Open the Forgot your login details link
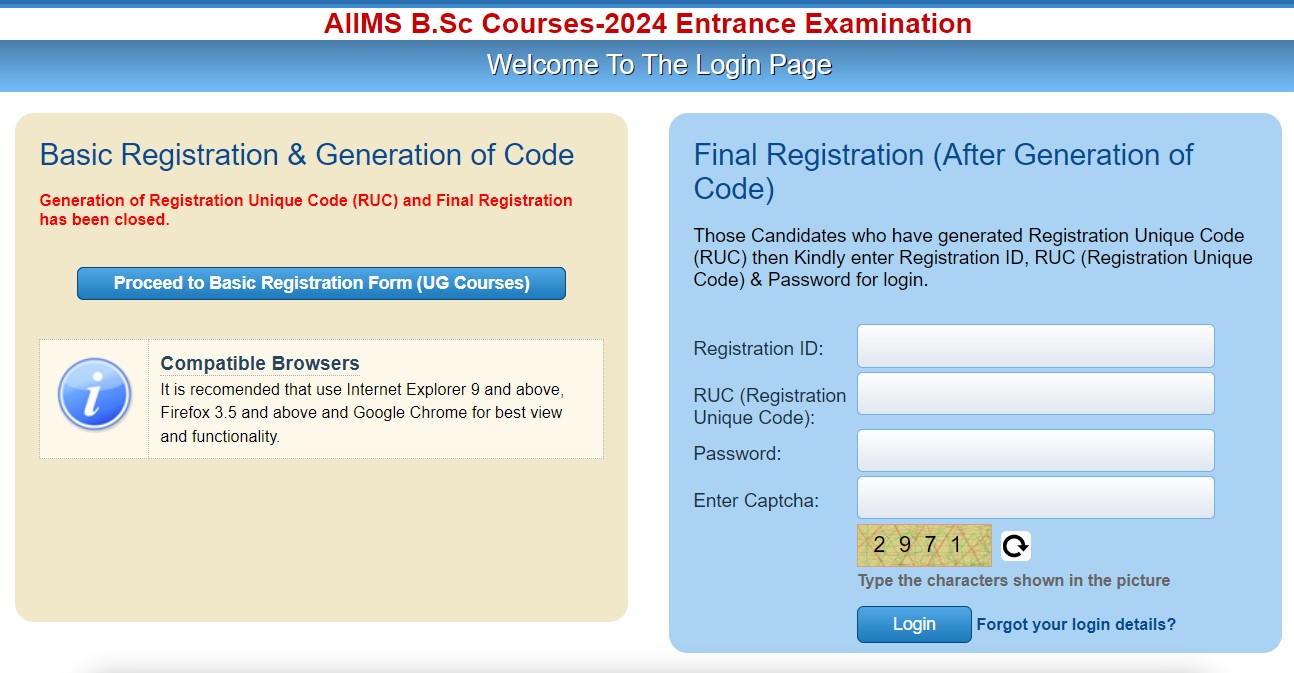 pos(1078,624)
